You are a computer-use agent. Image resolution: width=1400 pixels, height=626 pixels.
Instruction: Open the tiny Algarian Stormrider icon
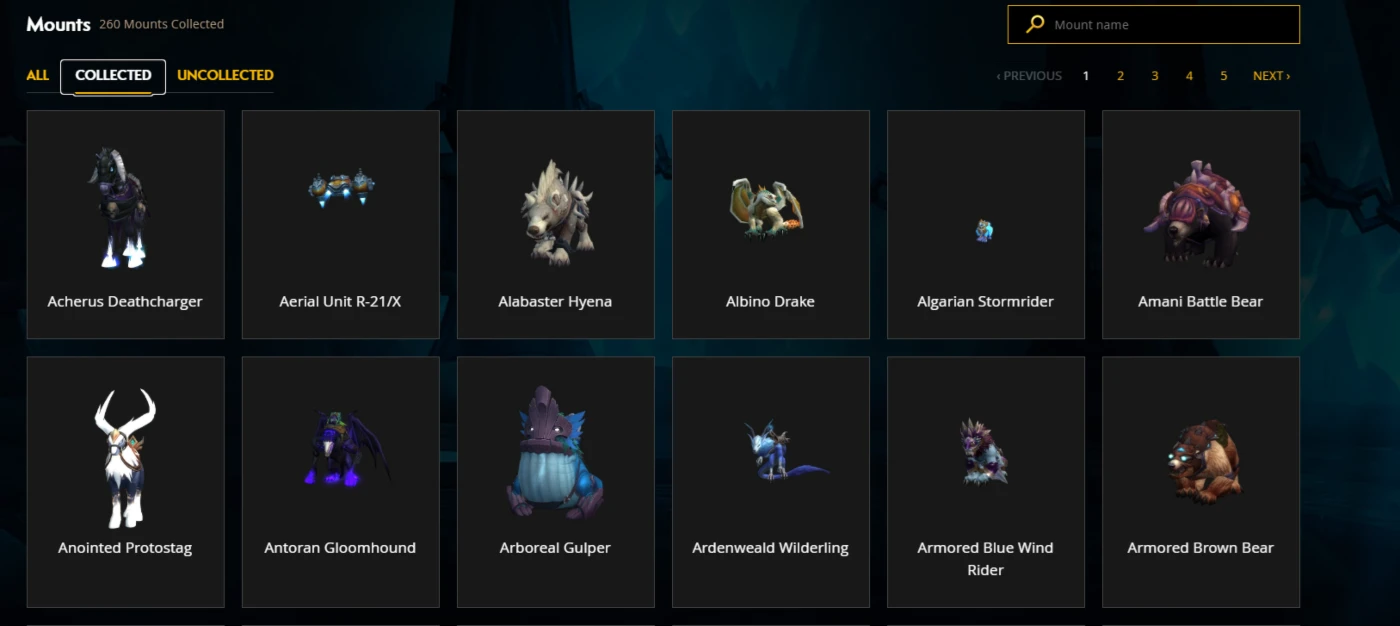pyautogui.click(x=984, y=232)
